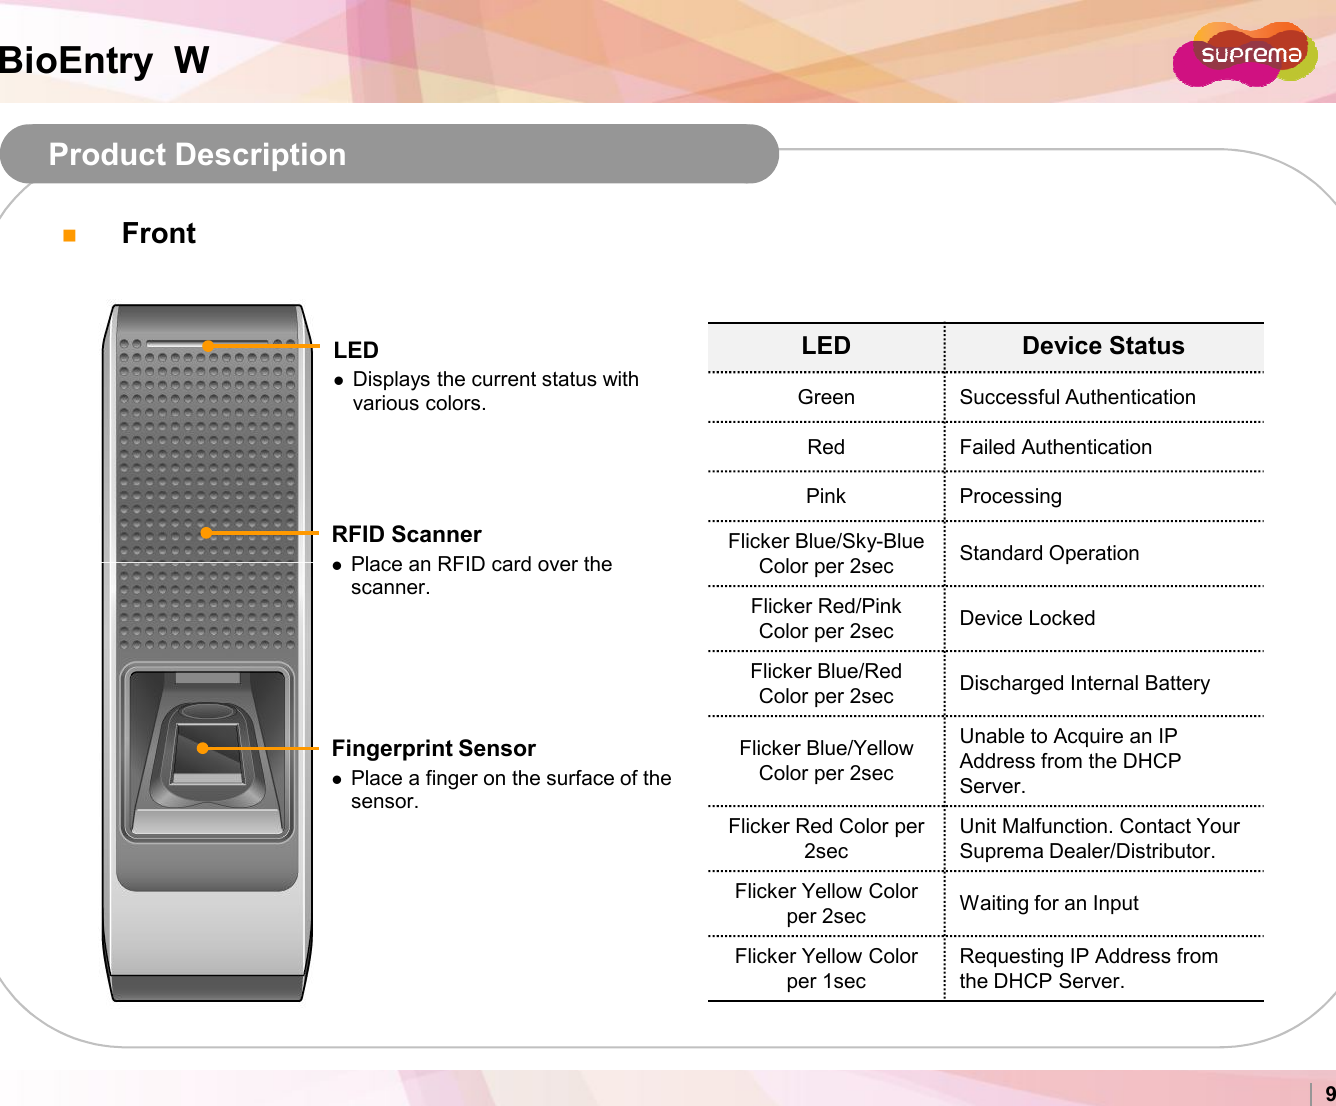Click the Product Description heading
The image size is (1336, 1106).
(x=197, y=154)
